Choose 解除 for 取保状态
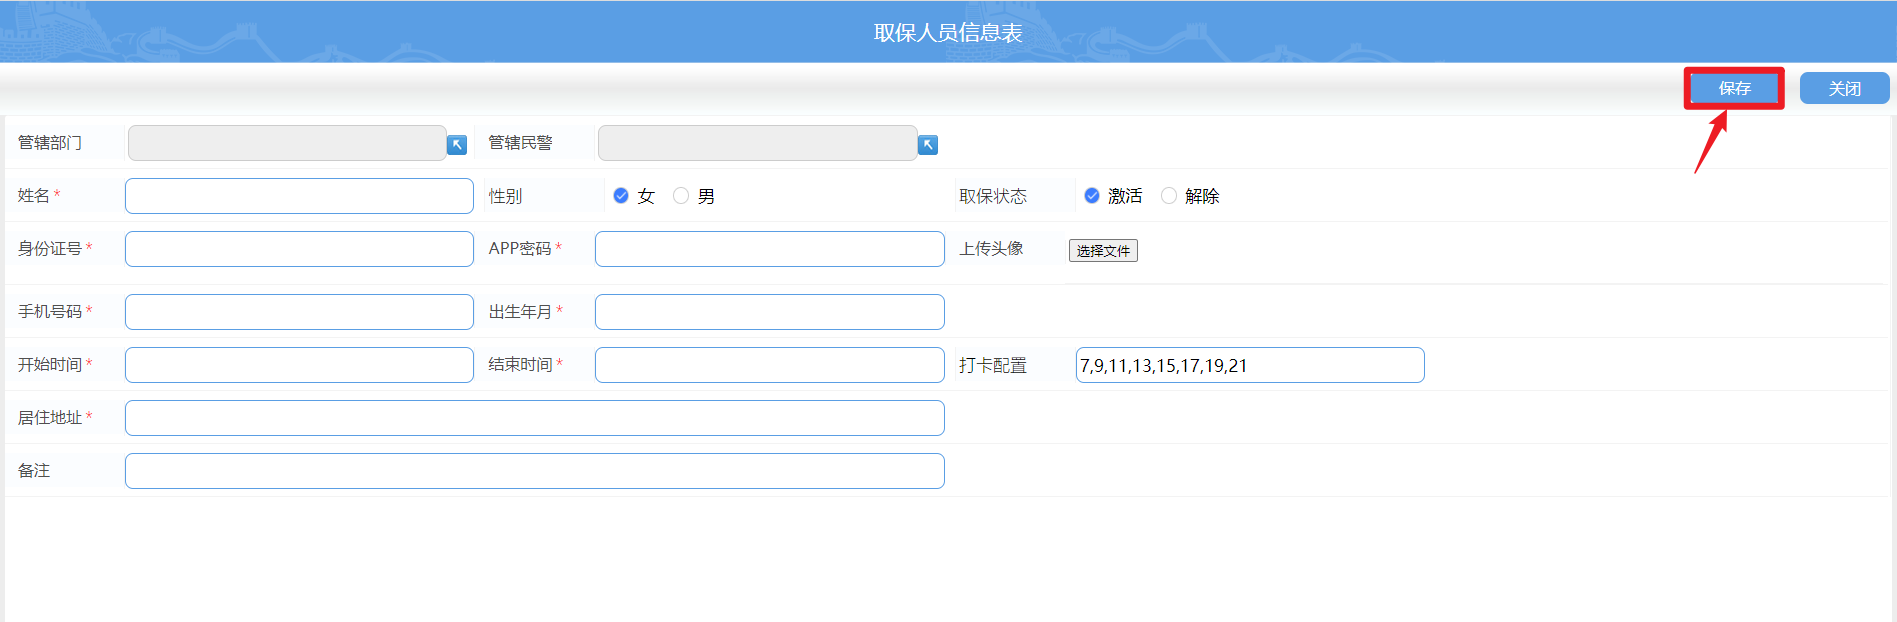The width and height of the screenshot is (1897, 622). 1169,196
